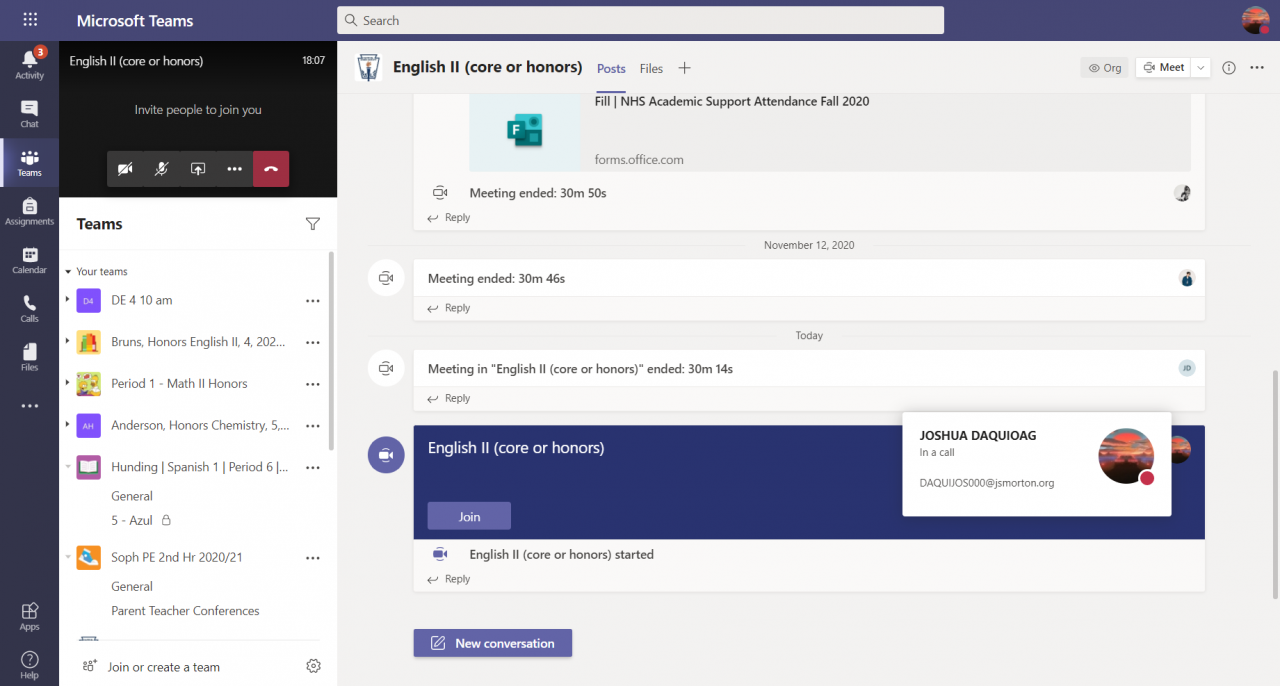This screenshot has width=1280, height=686.
Task: Open Parent Teacher Conferences channel
Action: (185, 611)
